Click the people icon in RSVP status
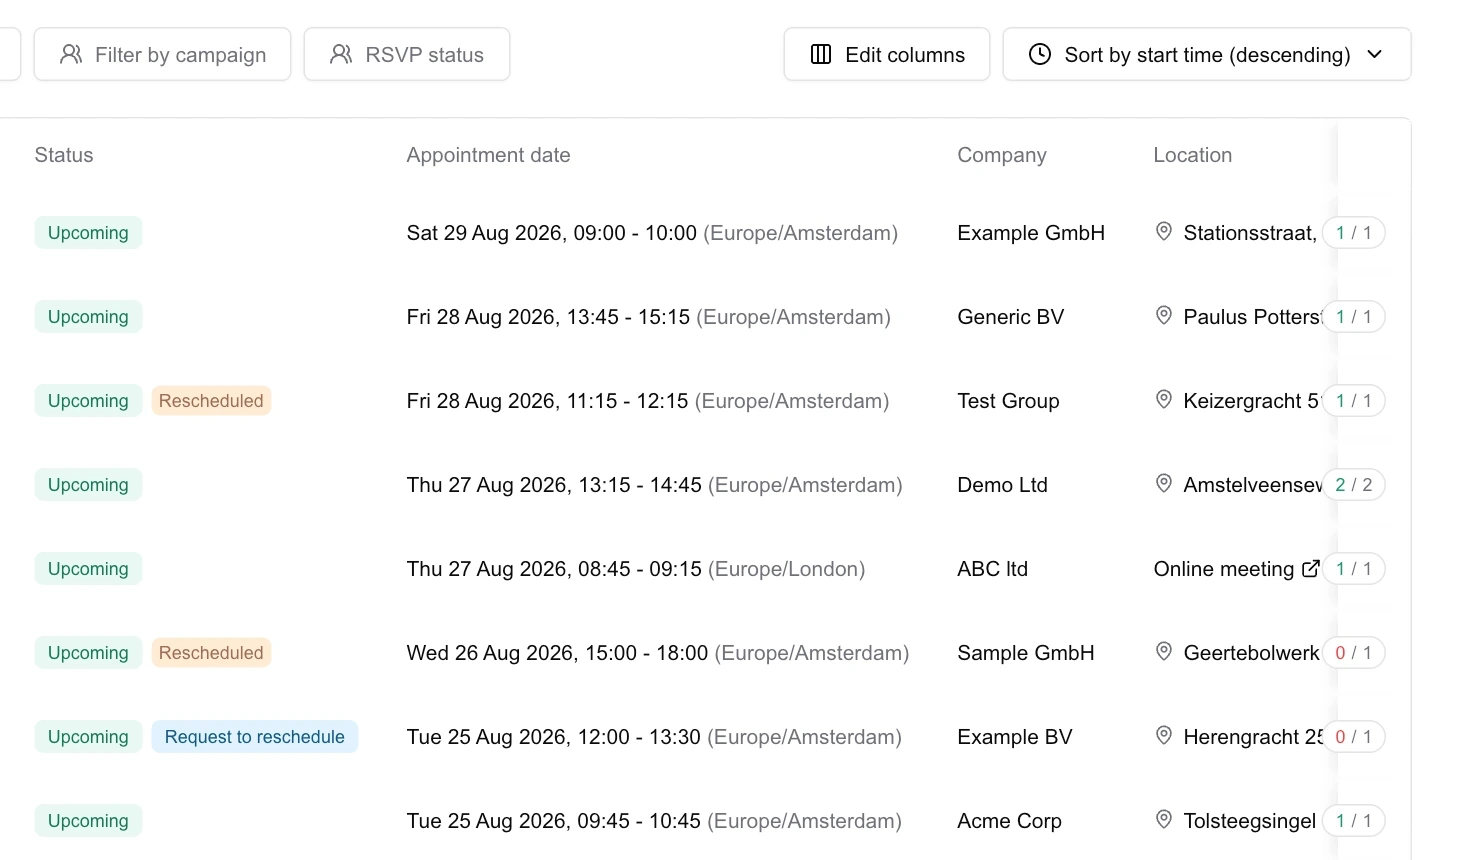 pos(341,54)
